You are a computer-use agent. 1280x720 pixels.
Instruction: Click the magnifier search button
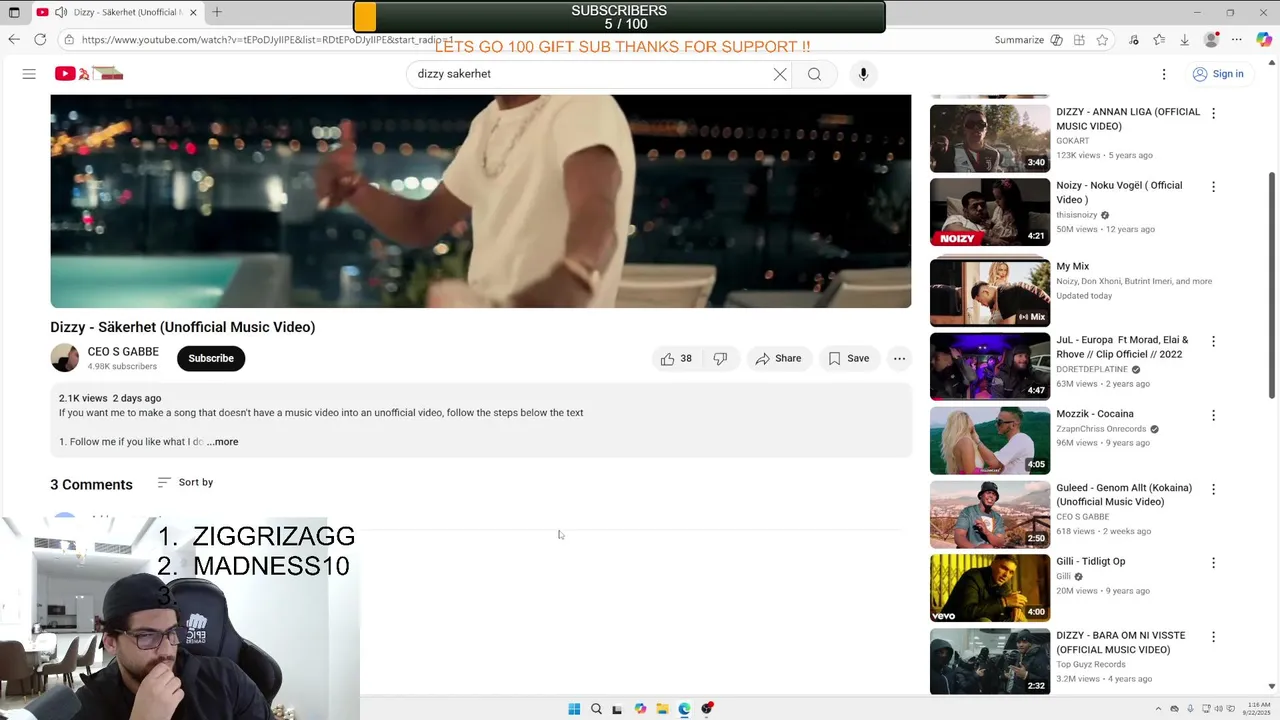pos(814,74)
